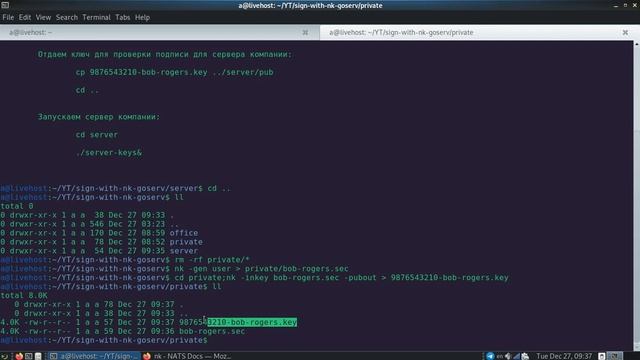Open the volume control tray icon

(x=508, y=356)
